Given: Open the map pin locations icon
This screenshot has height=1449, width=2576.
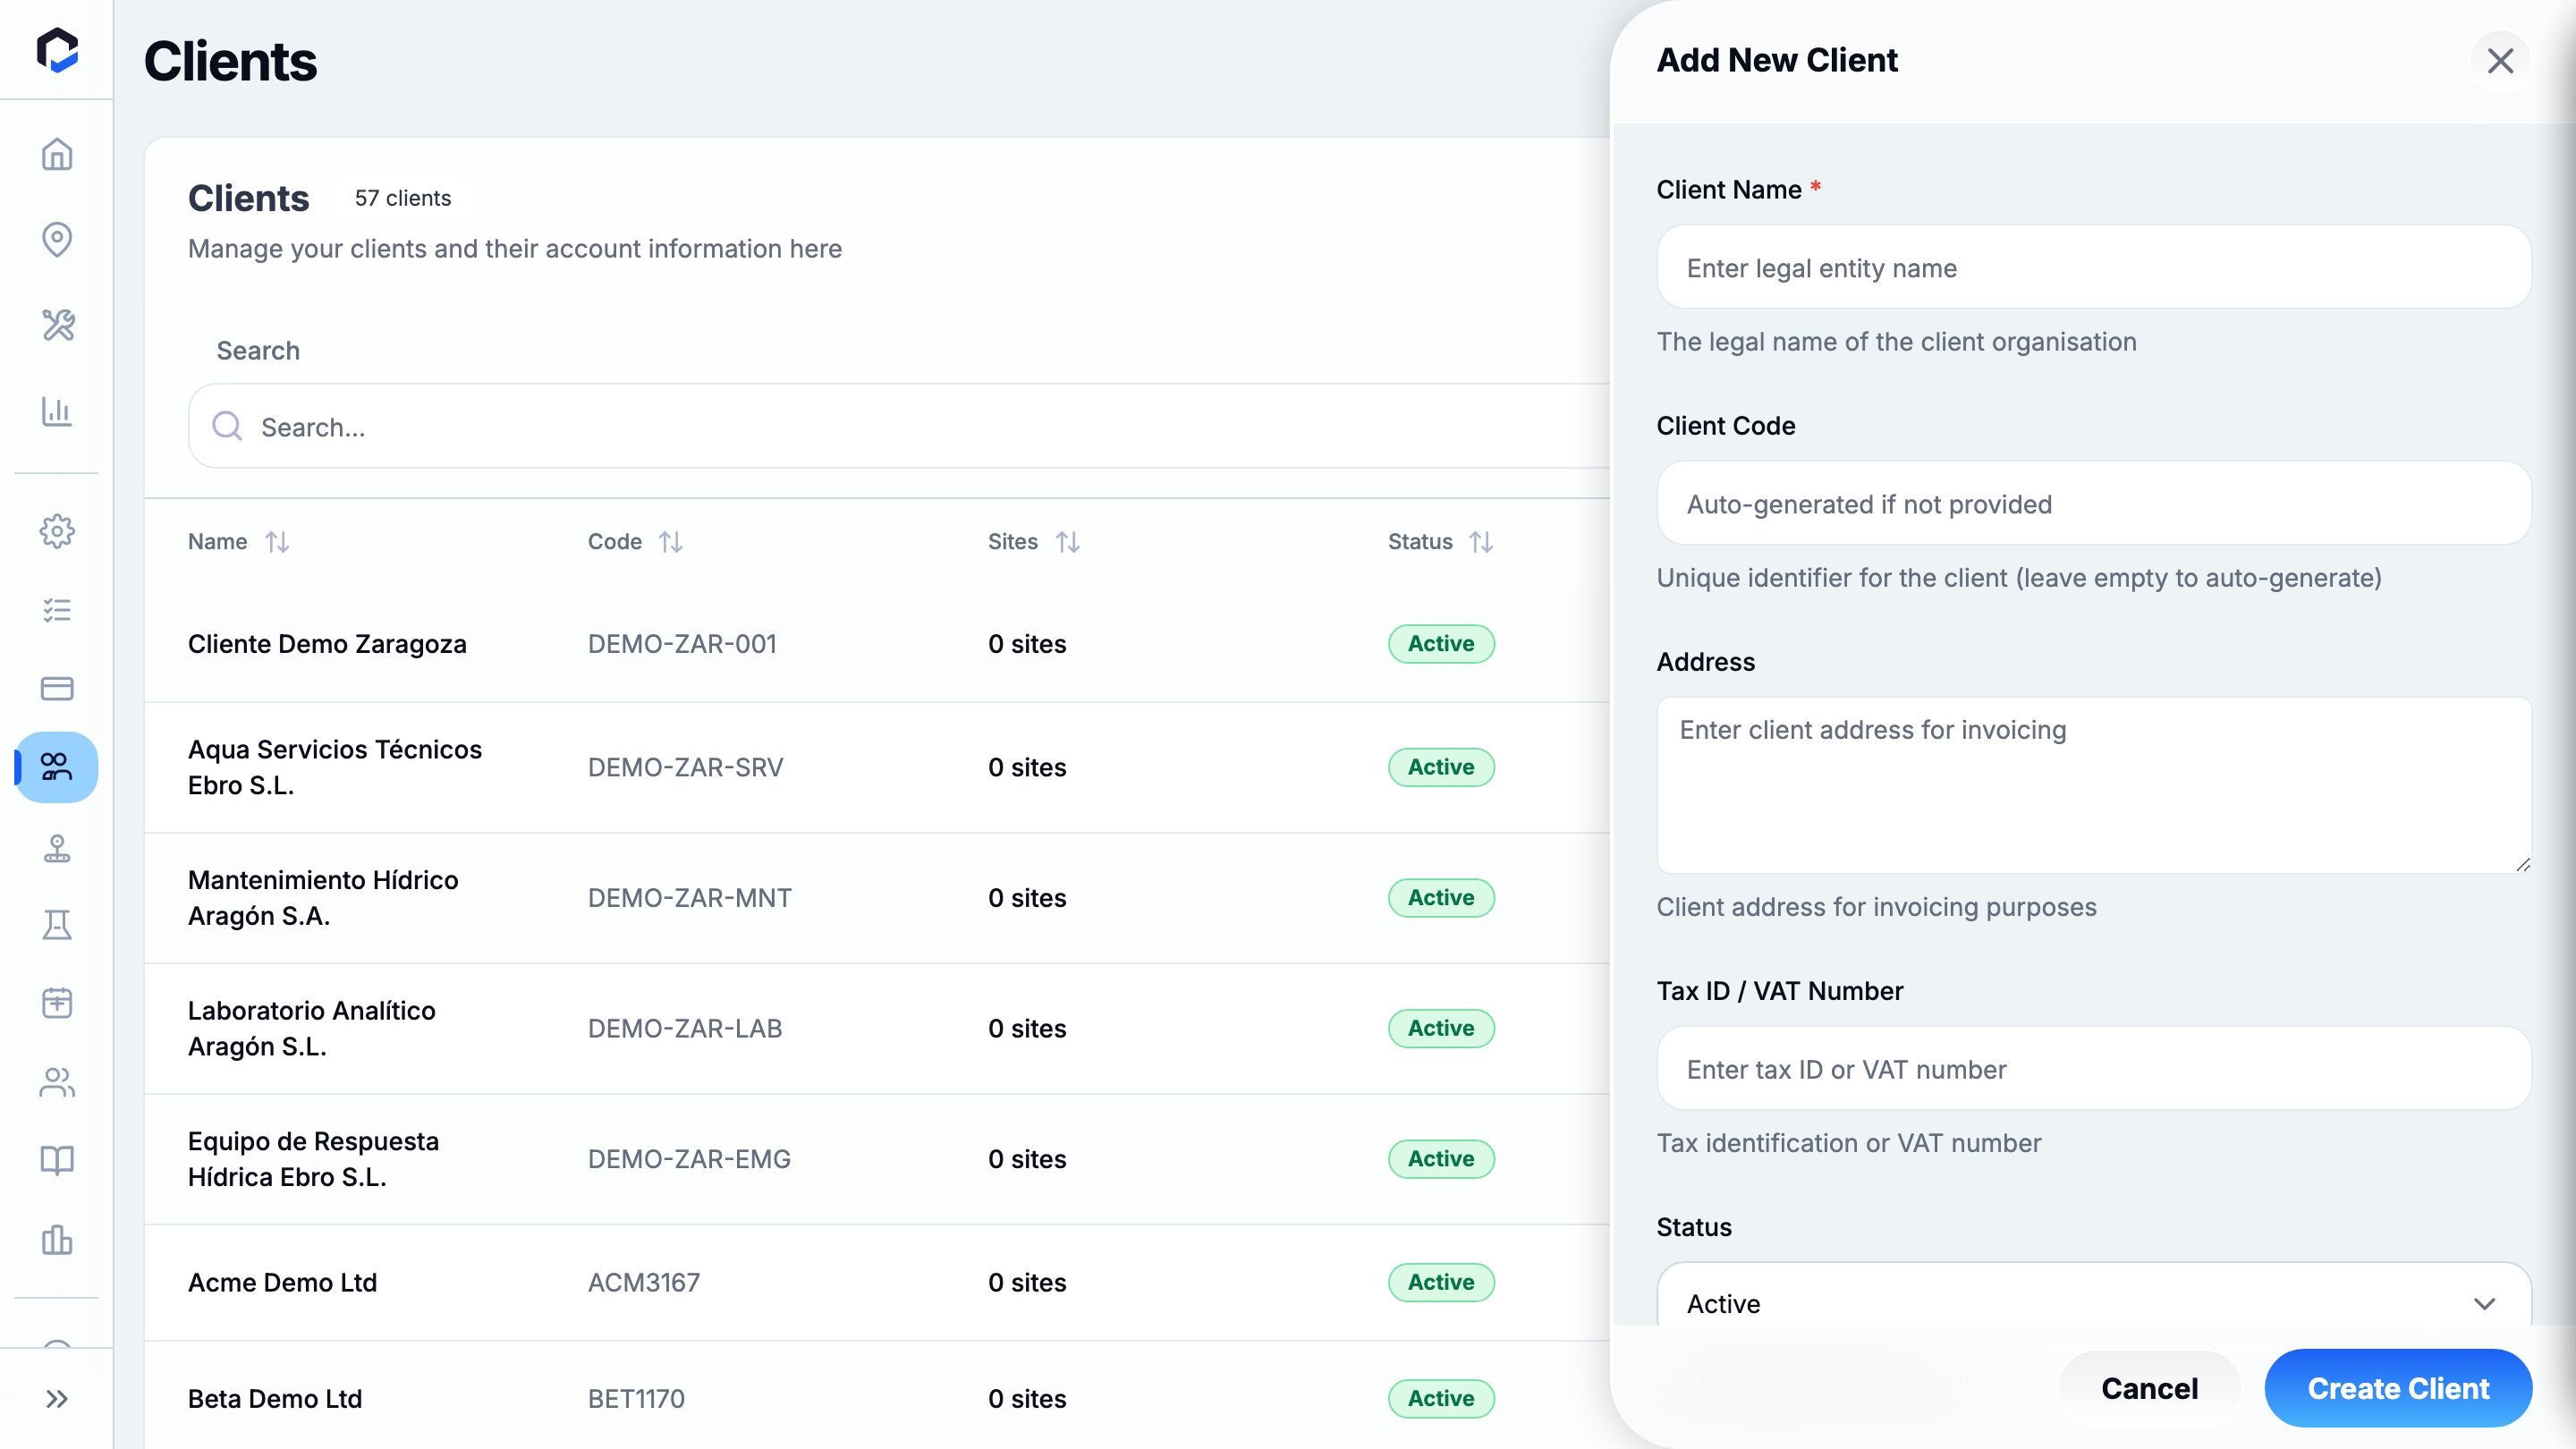Looking at the screenshot, I should [x=57, y=239].
